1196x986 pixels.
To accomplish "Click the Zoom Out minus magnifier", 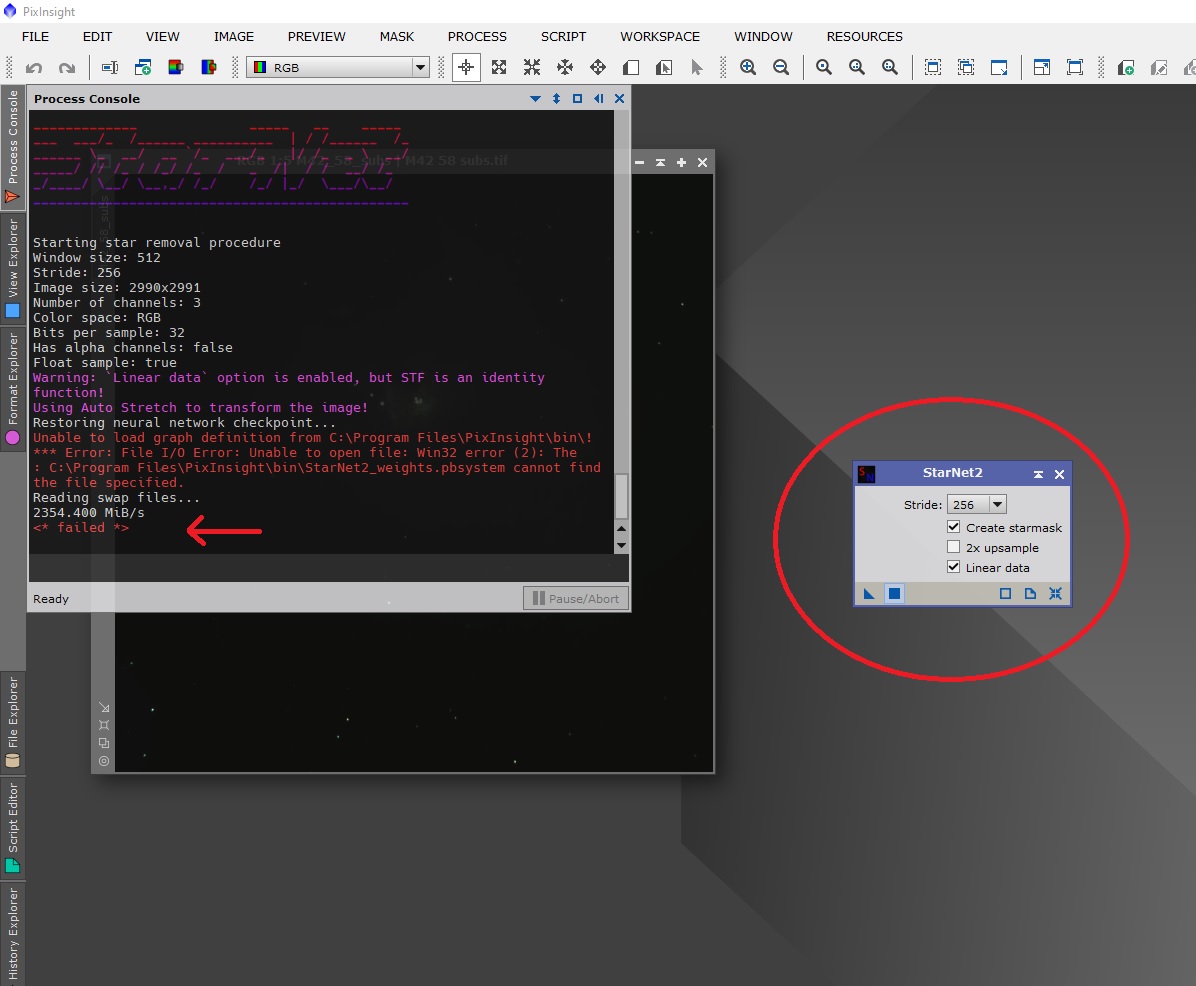I will (x=781, y=68).
